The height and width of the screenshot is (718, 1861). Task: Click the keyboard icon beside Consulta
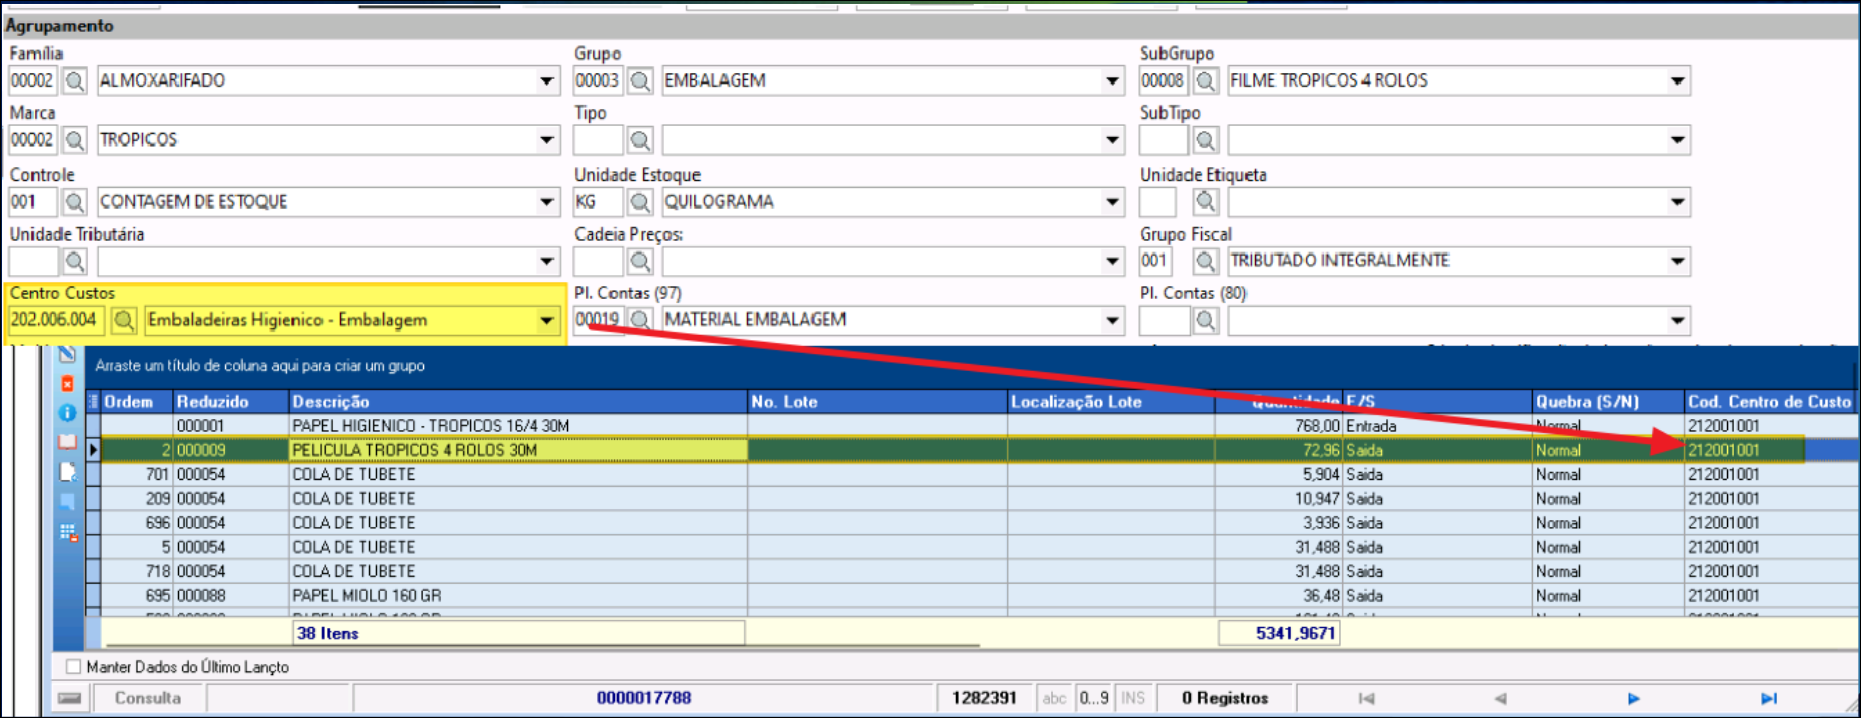coord(70,698)
